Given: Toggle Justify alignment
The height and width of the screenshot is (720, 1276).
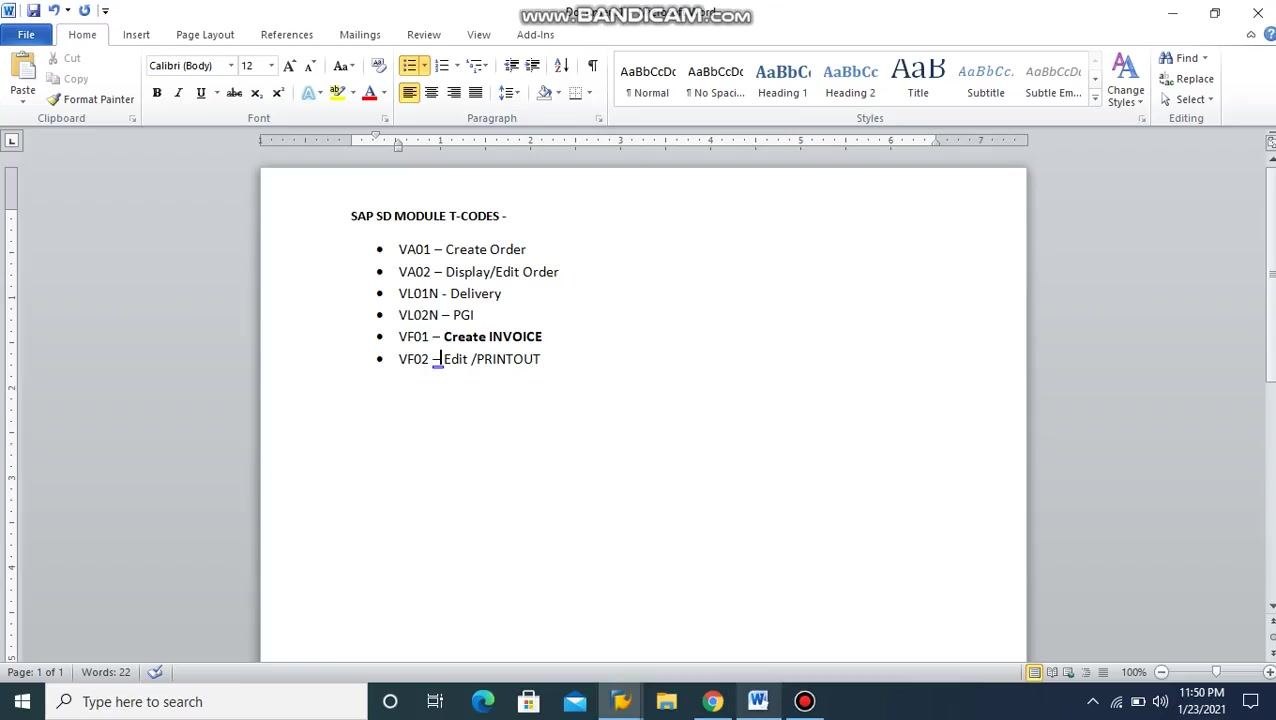Looking at the screenshot, I should [476, 93].
